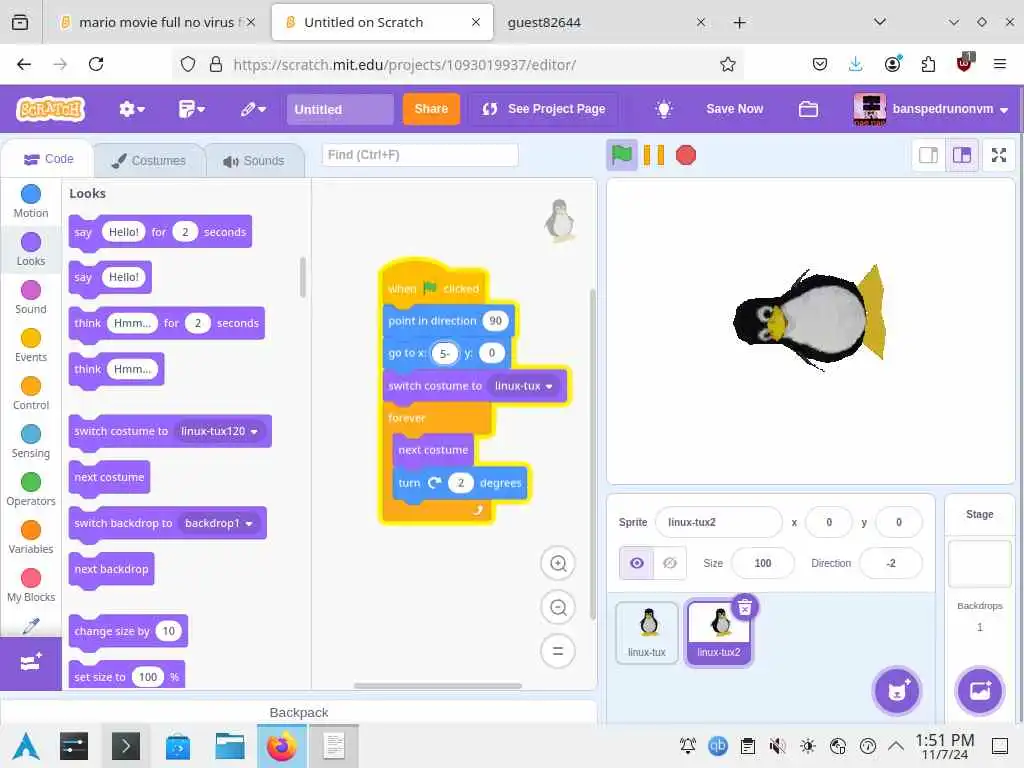Click the Backpack bar

point(298,712)
